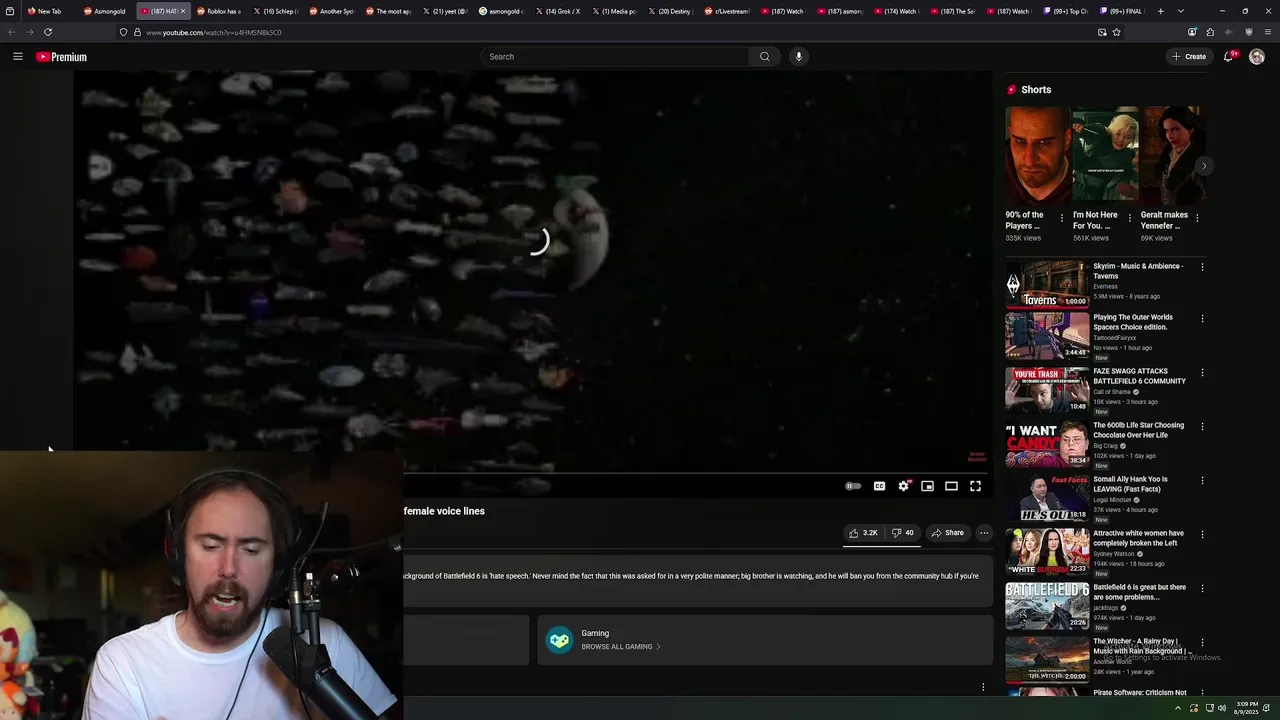Viewport: 1280px width, 720px height.
Task: Open options for Playing The Outer Worlds video
Action: point(1202,319)
